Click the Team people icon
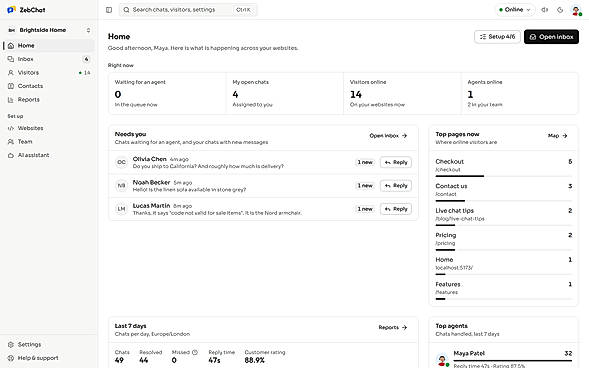 coord(11,142)
